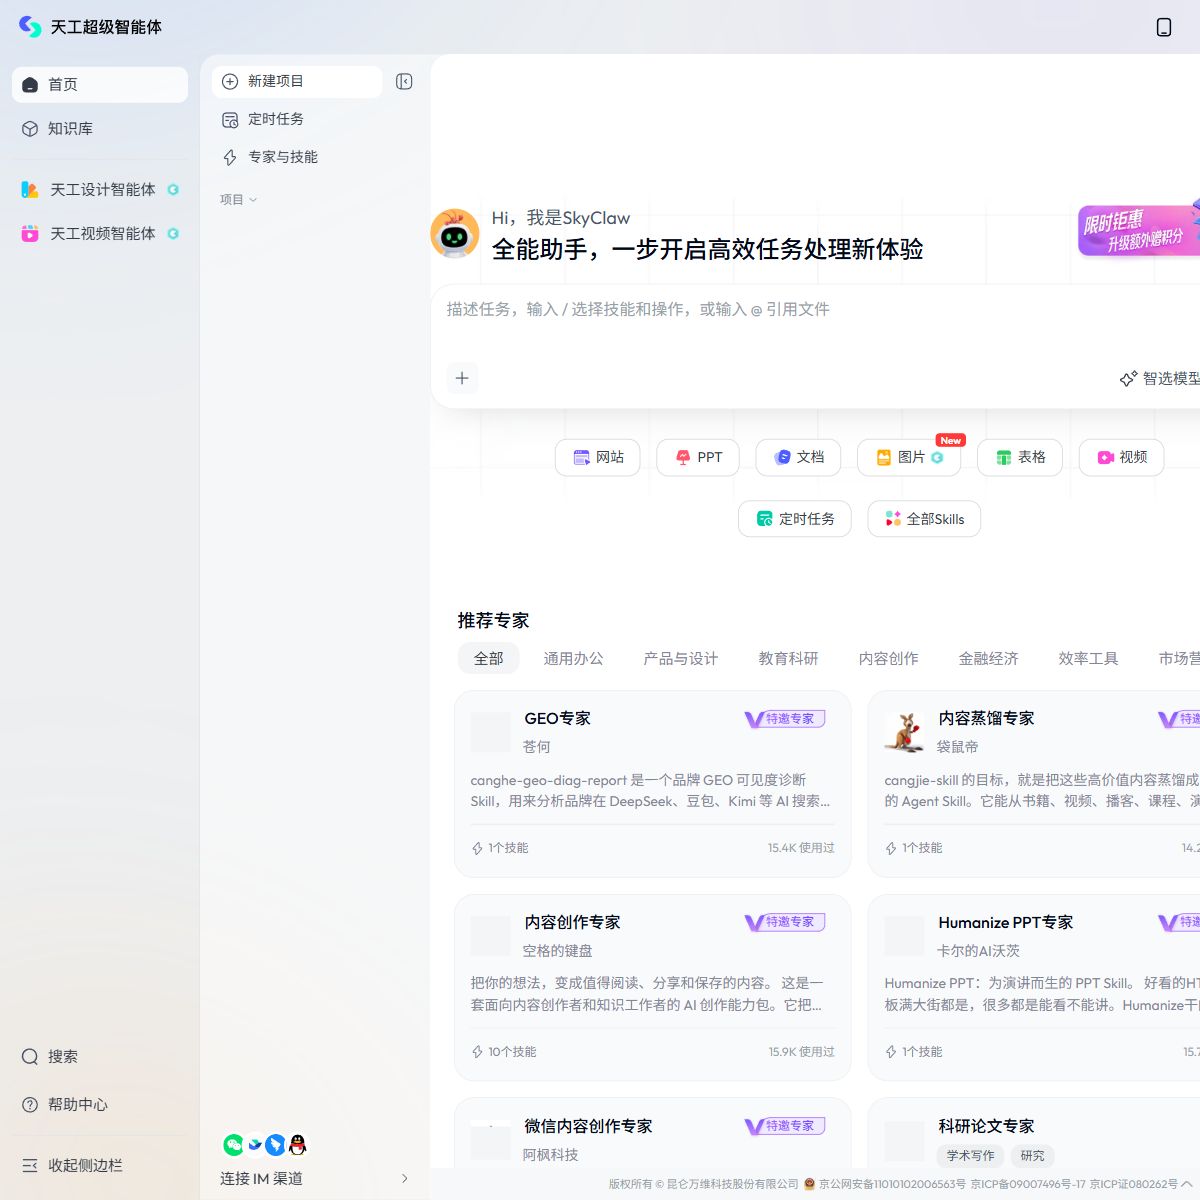The height and width of the screenshot is (1200, 1200).
Task: Switch to 效率工具 tab
Action: (1089, 659)
